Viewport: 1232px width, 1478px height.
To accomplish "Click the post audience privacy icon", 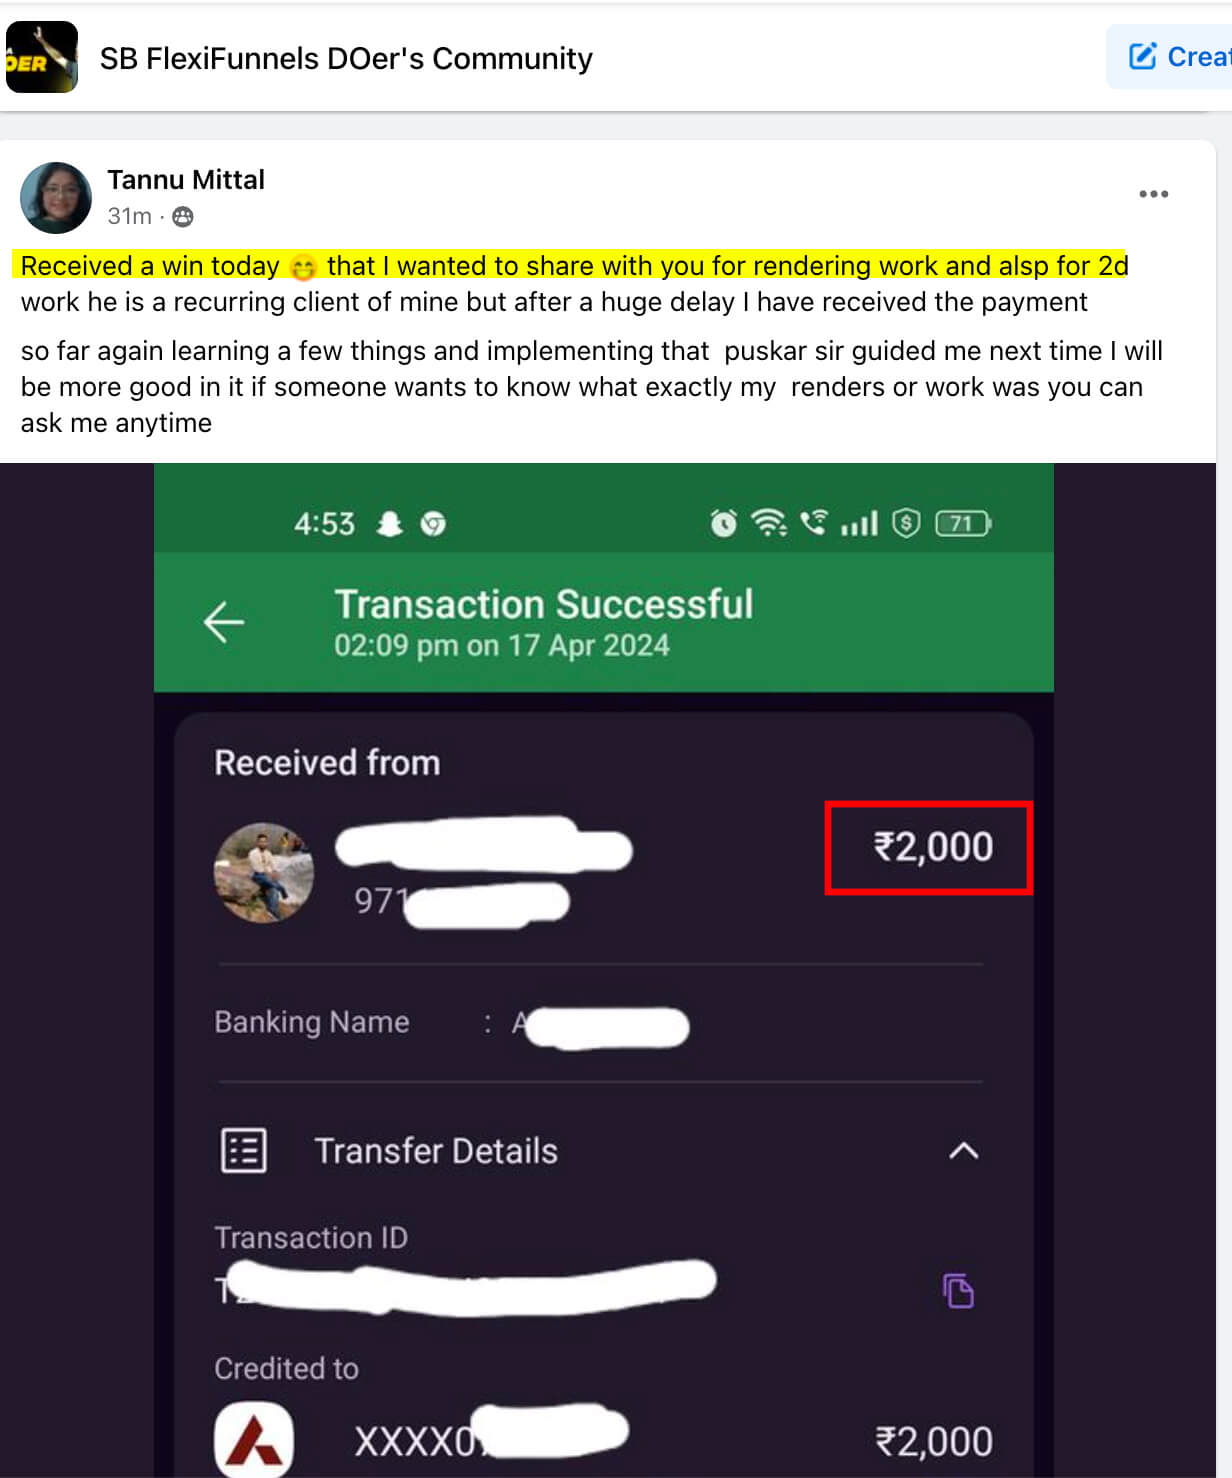I will (183, 216).
